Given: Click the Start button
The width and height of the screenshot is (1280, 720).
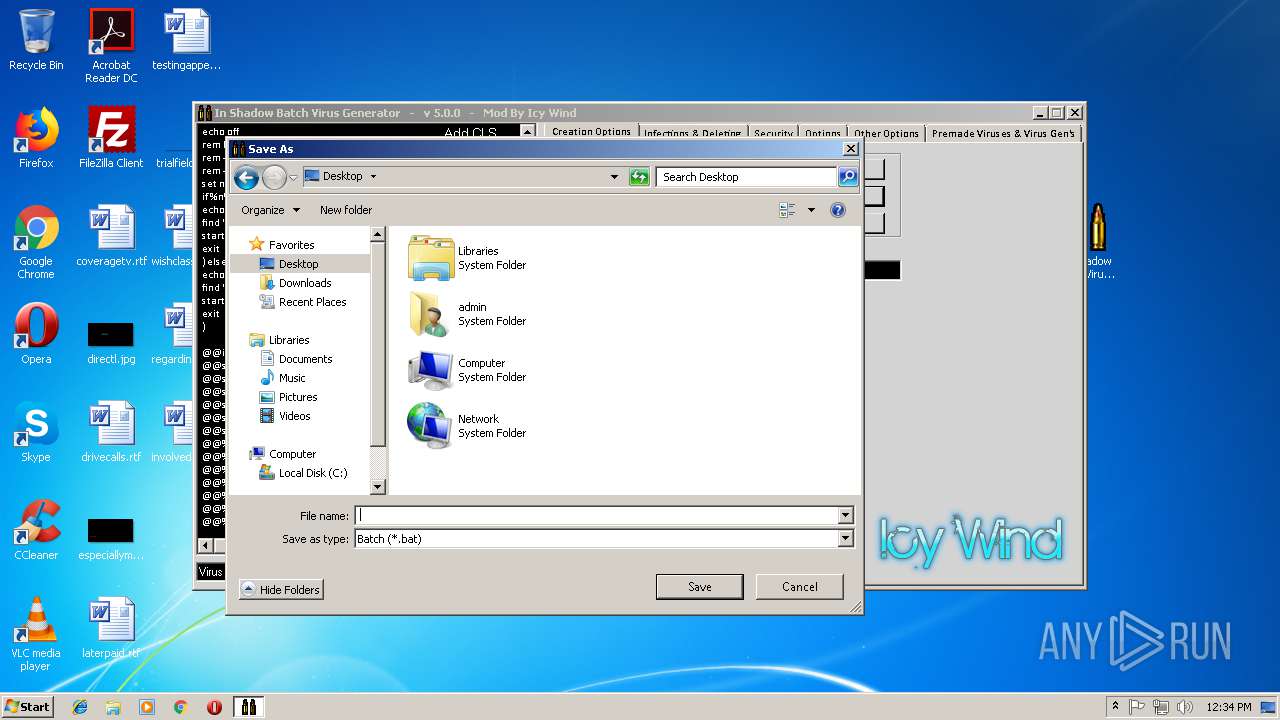Looking at the screenshot, I should [27, 706].
